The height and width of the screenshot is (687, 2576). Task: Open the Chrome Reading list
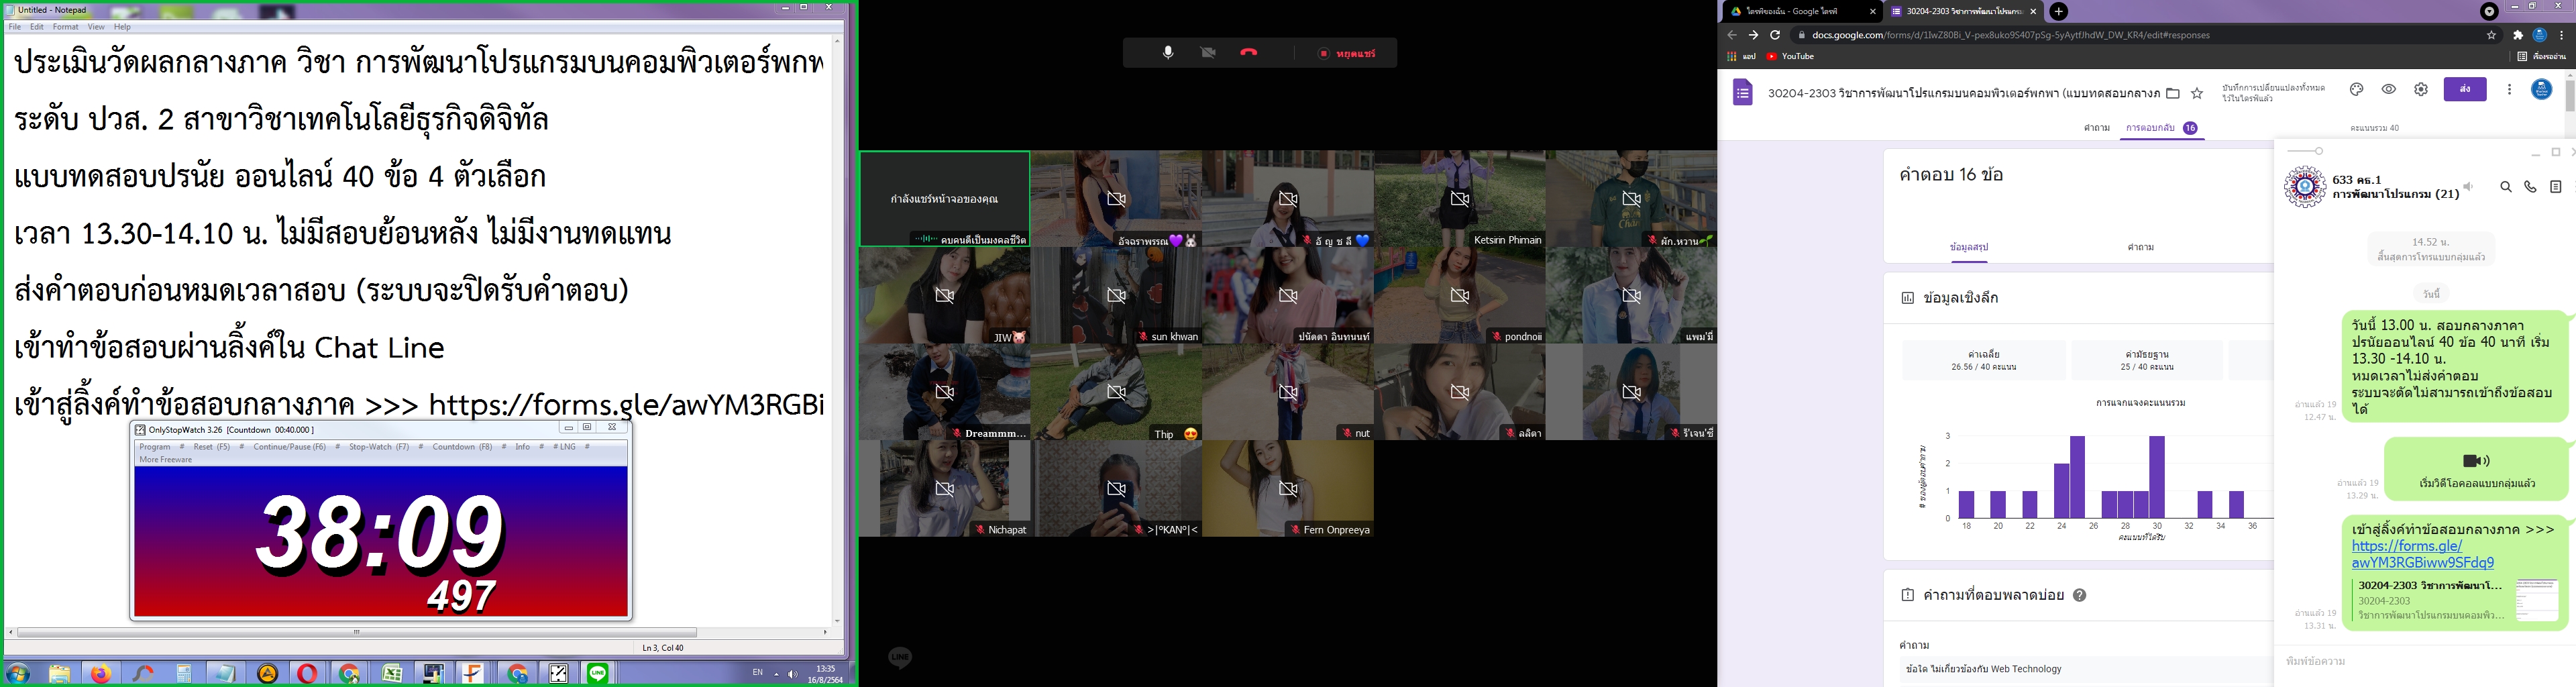2542,56
